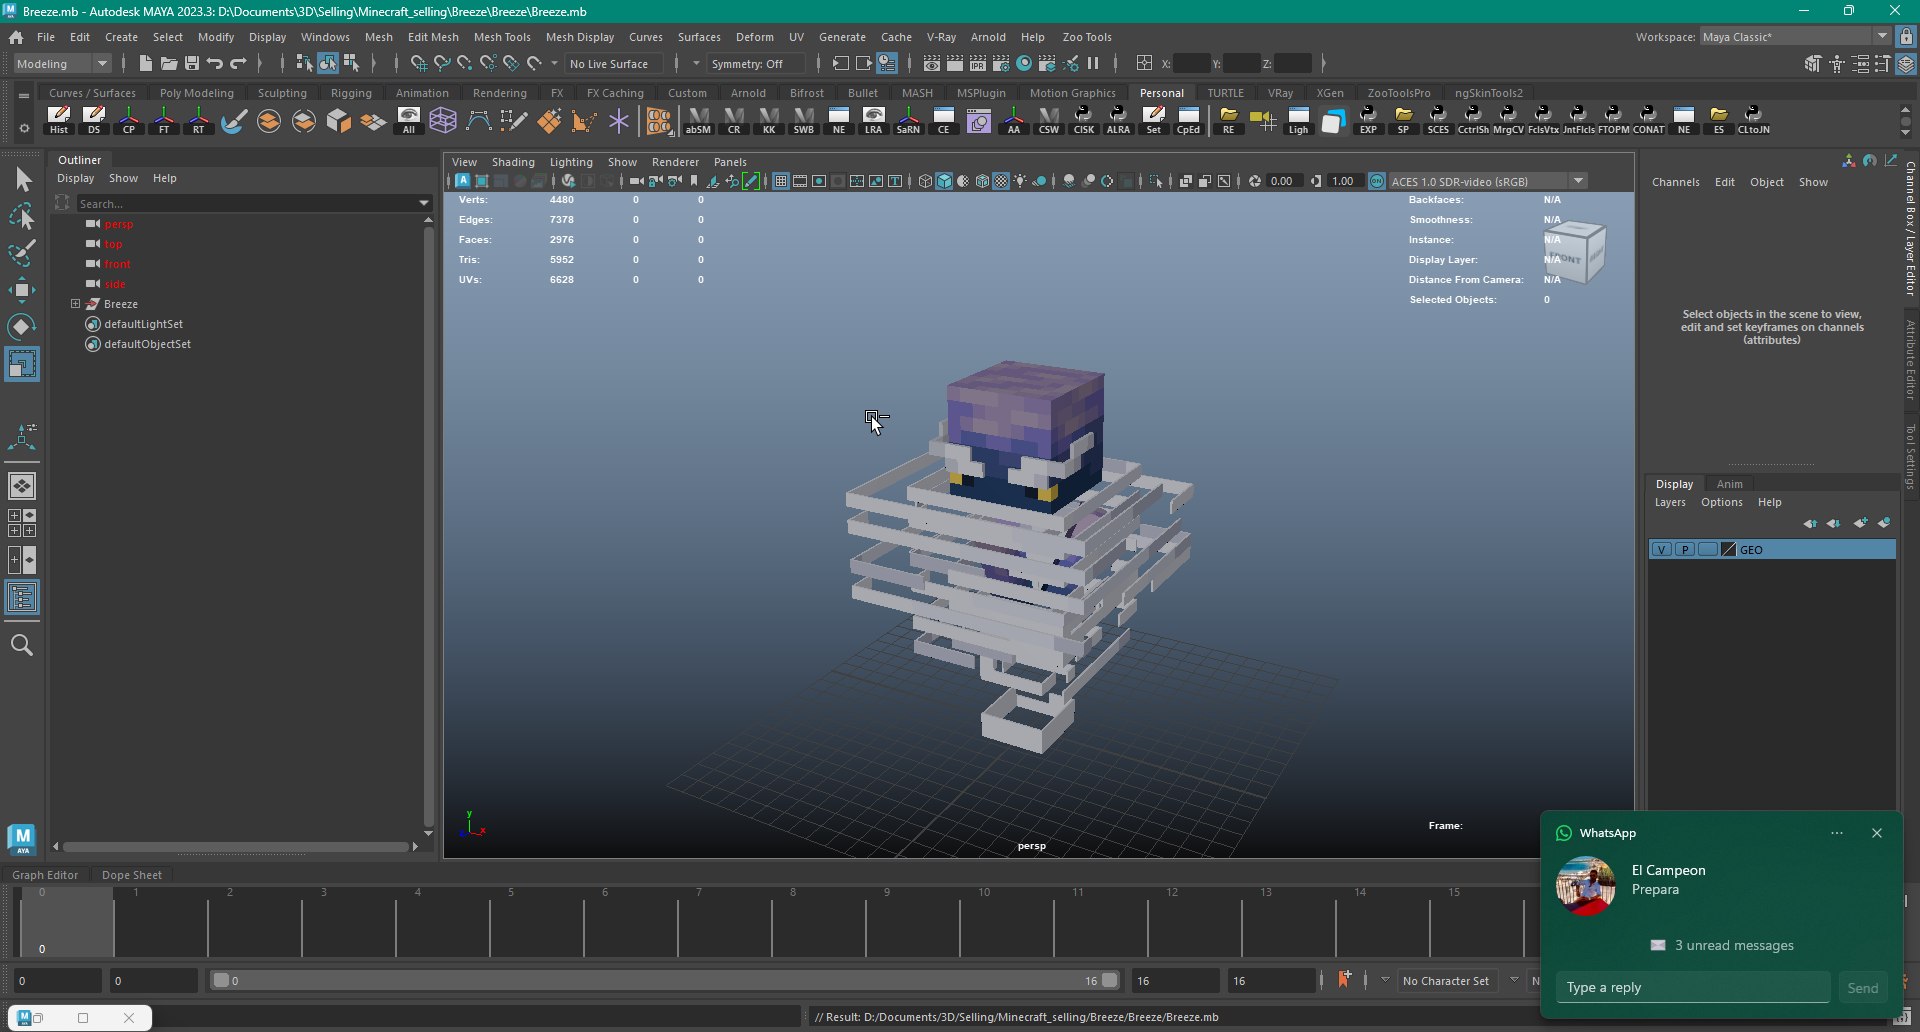Click the Outliner Search field
This screenshot has width=1920, height=1032.
(246, 203)
